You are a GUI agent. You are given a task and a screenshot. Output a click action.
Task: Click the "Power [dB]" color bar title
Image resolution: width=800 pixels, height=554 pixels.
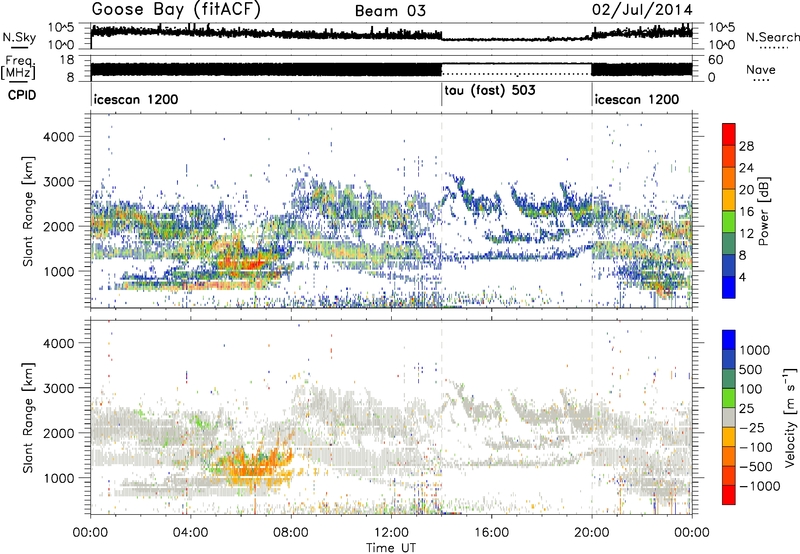[763, 211]
